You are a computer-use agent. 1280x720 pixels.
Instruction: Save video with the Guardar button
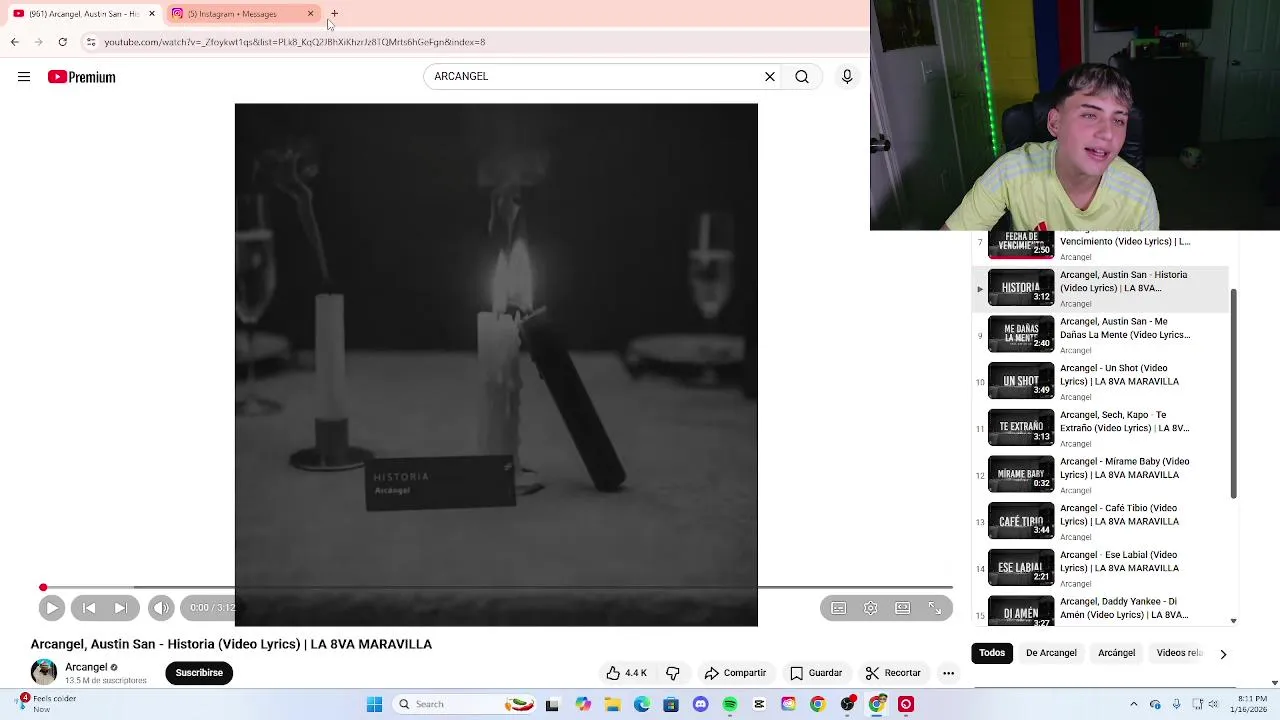815,673
